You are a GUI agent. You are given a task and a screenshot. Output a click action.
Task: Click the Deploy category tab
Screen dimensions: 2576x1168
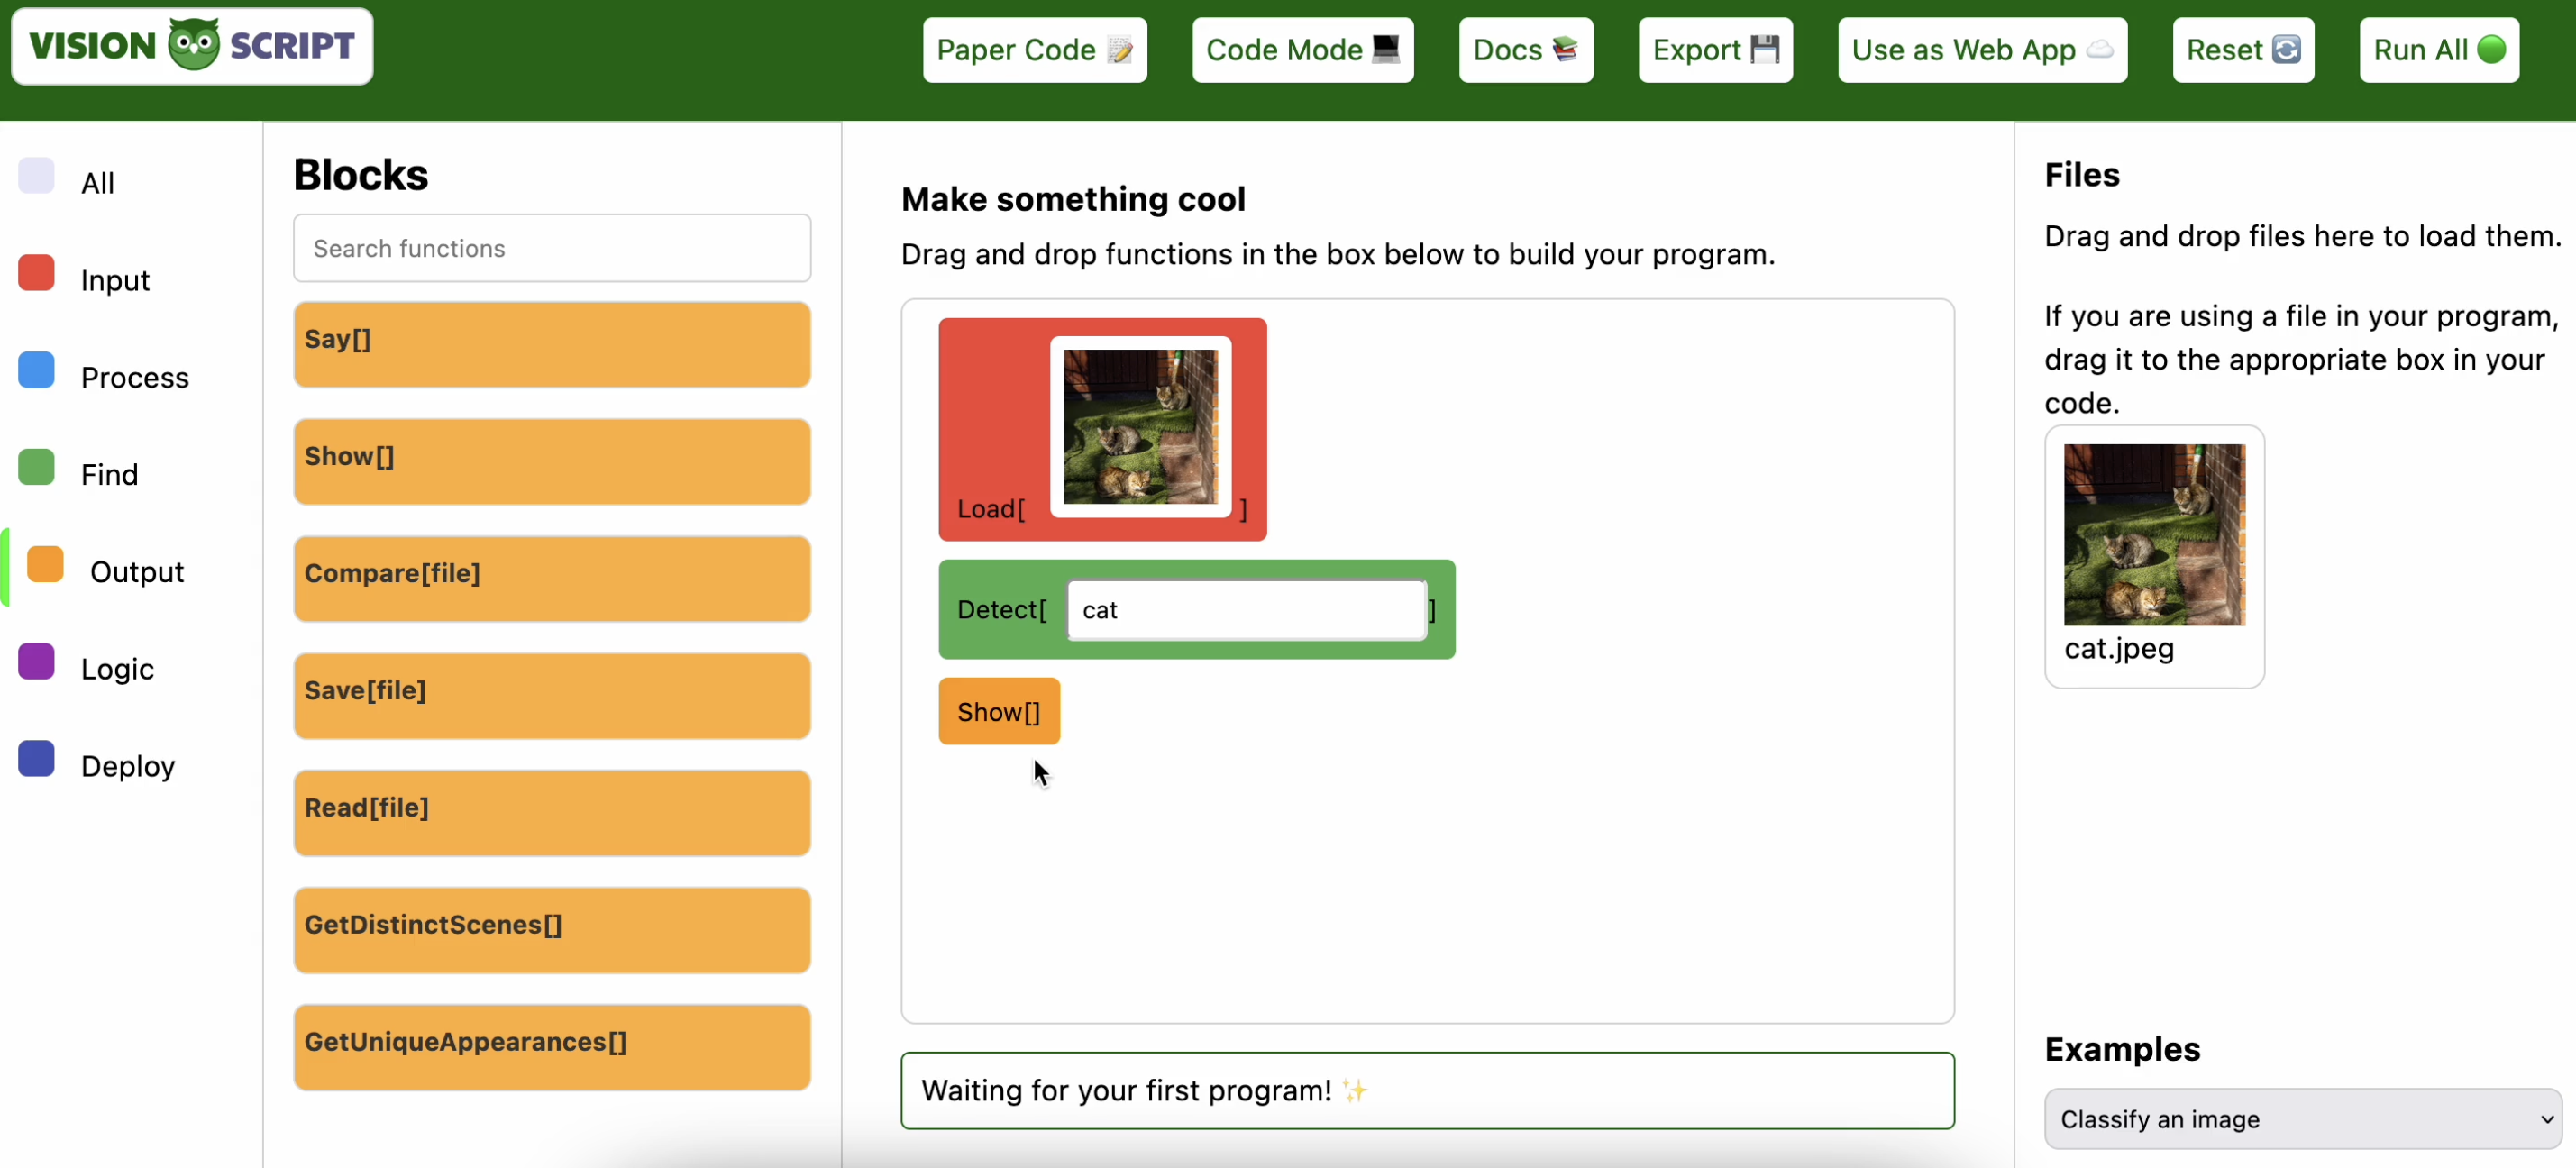point(128,765)
